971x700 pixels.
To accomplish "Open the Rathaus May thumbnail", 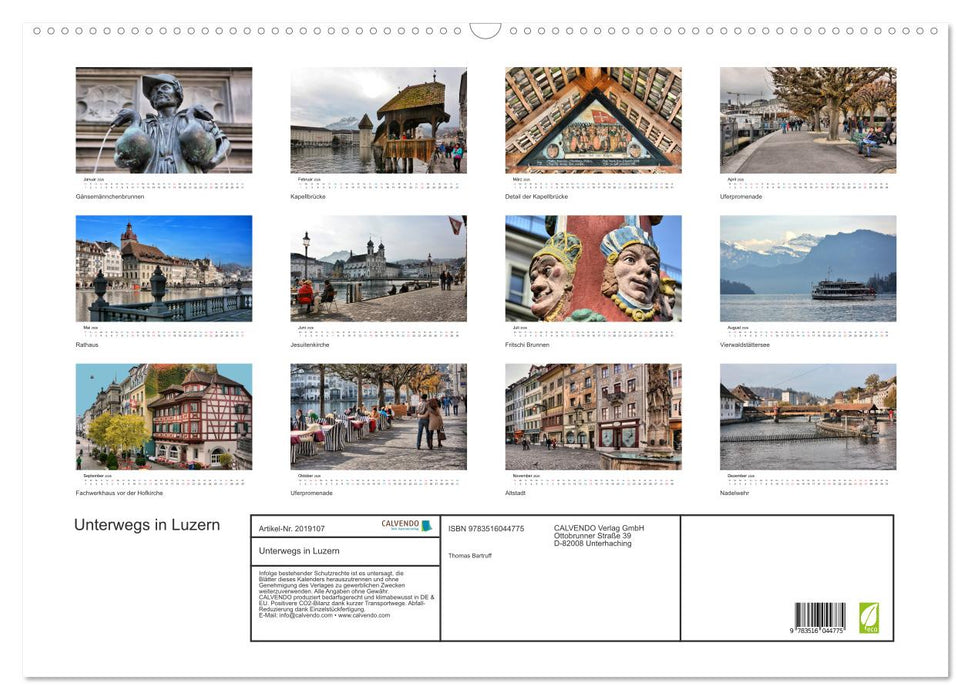I will pos(163,267).
